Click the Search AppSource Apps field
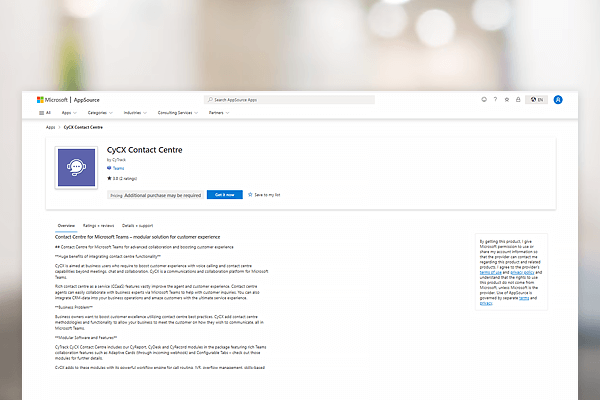The width and height of the screenshot is (600, 400). 289,100
